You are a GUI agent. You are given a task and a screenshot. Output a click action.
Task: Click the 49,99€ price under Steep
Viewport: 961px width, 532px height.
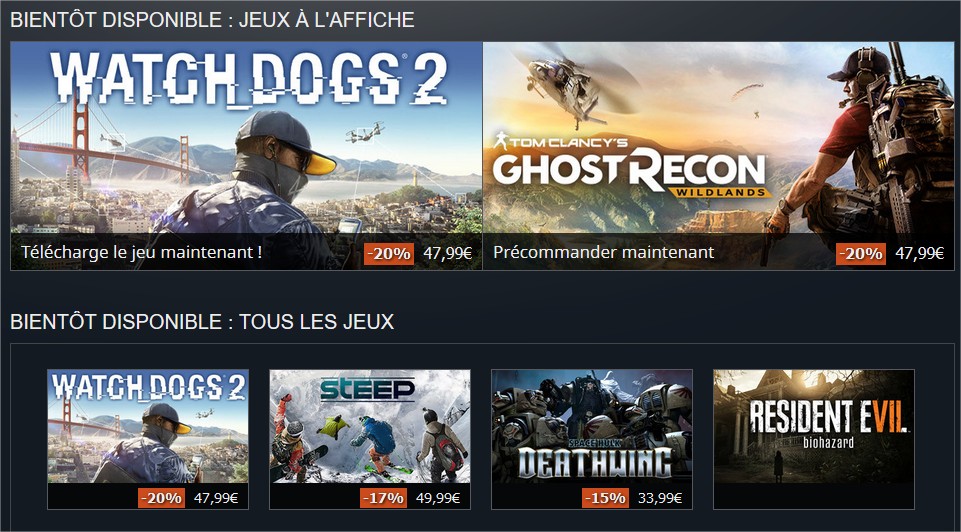(438, 498)
